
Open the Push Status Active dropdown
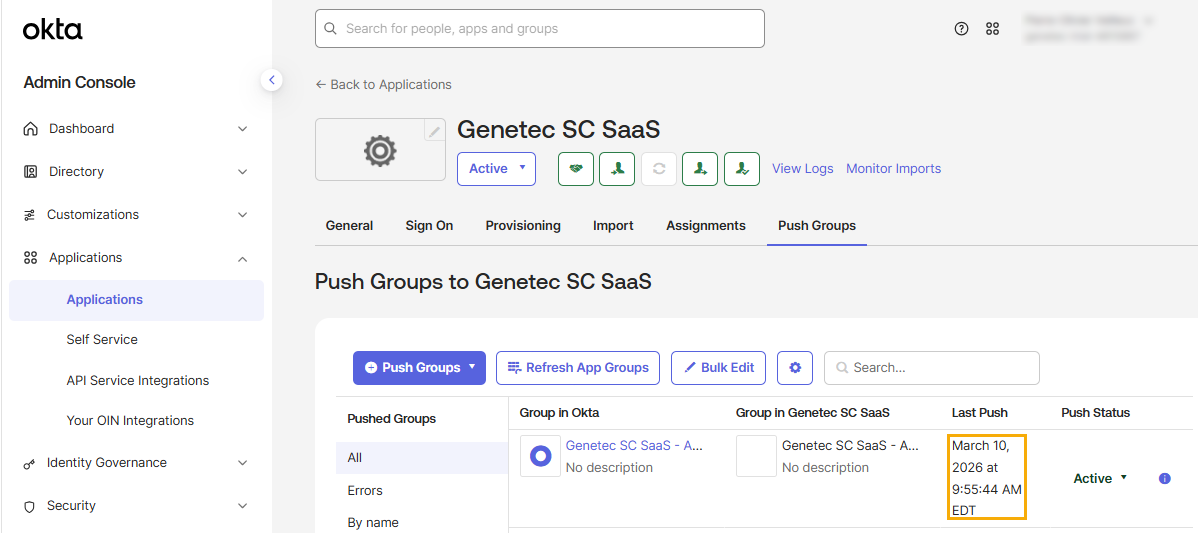[1099, 479]
